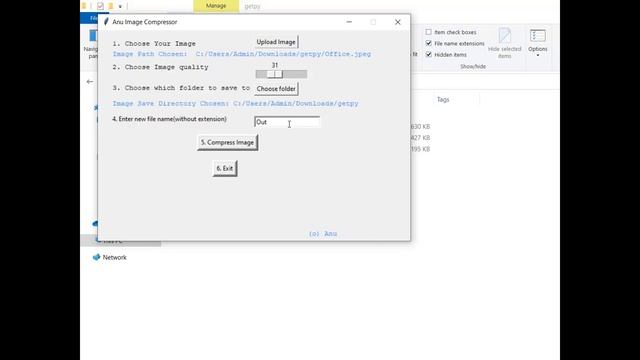Close the Anu Image Compressor window
This screenshot has height=360, width=640.
tap(398, 22)
